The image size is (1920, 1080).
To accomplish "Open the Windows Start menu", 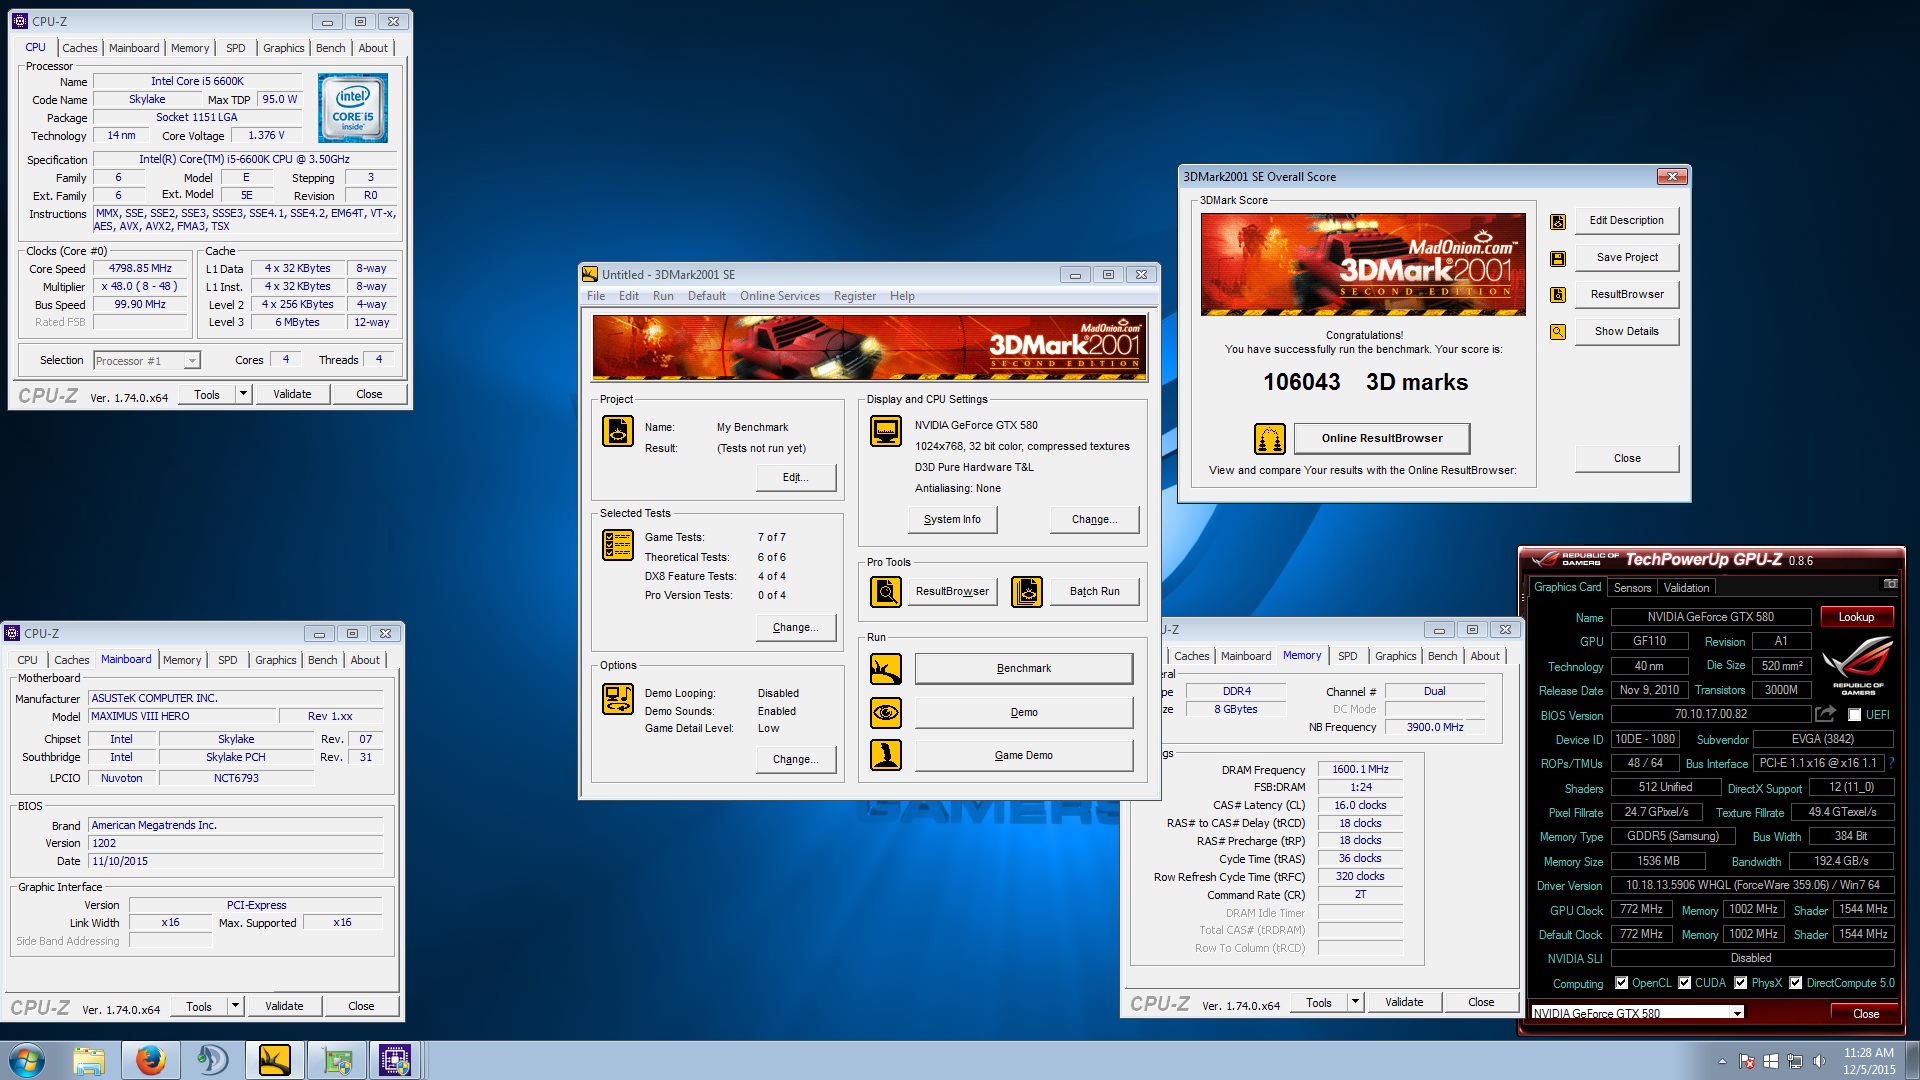I will tap(27, 1060).
